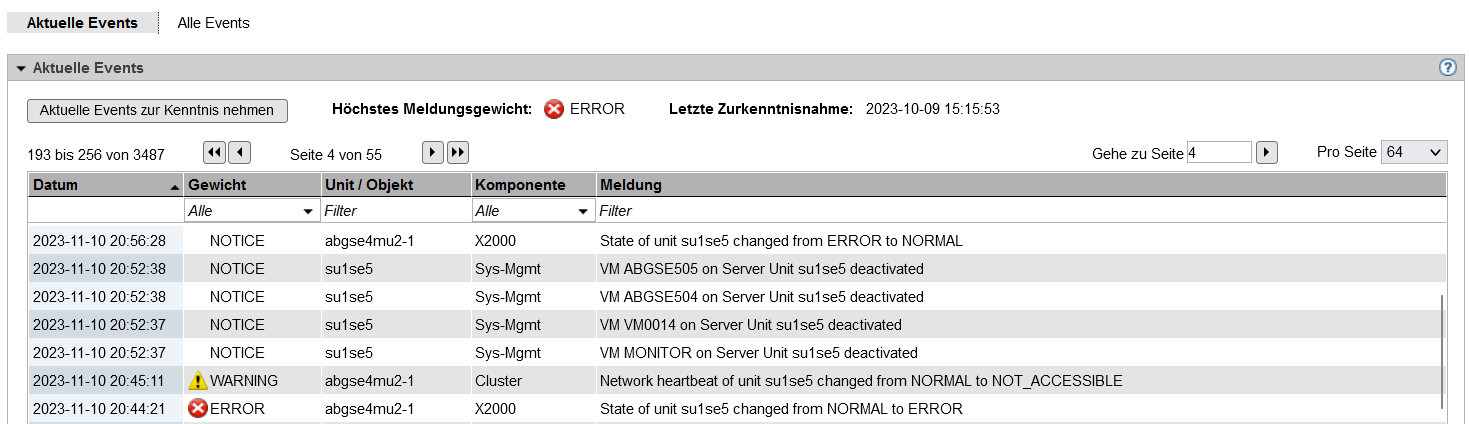Collapse the Aktuelle Events panel
The height and width of the screenshot is (424, 1469).
coord(20,68)
